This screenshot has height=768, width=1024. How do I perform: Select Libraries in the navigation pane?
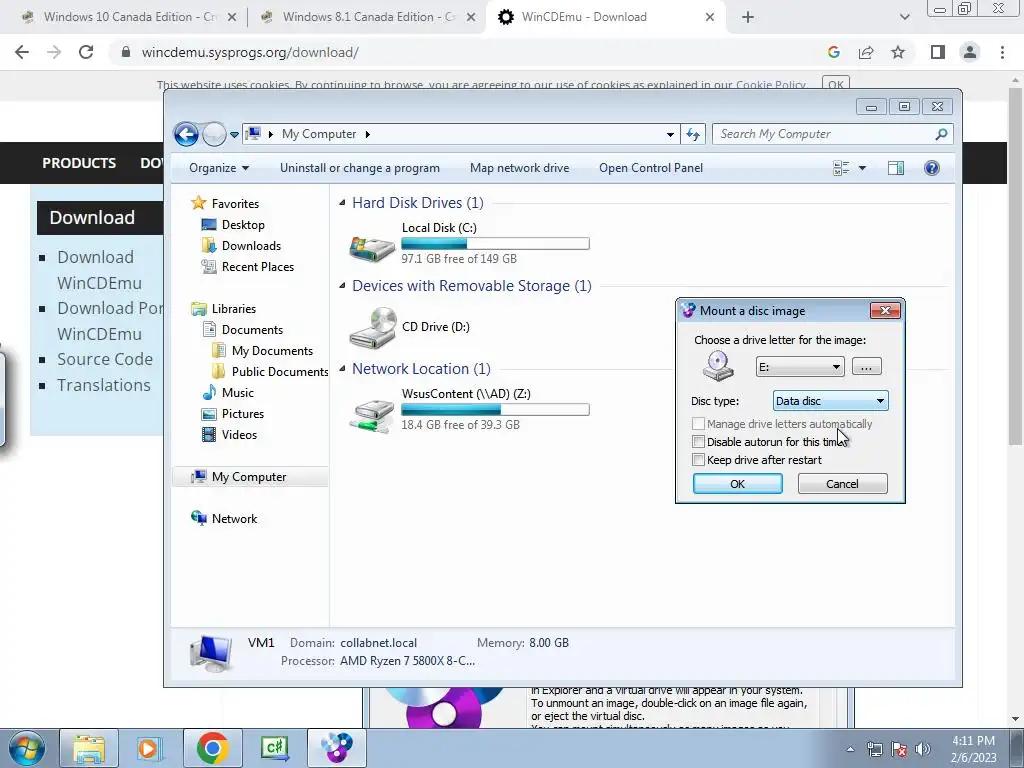(223, 309)
